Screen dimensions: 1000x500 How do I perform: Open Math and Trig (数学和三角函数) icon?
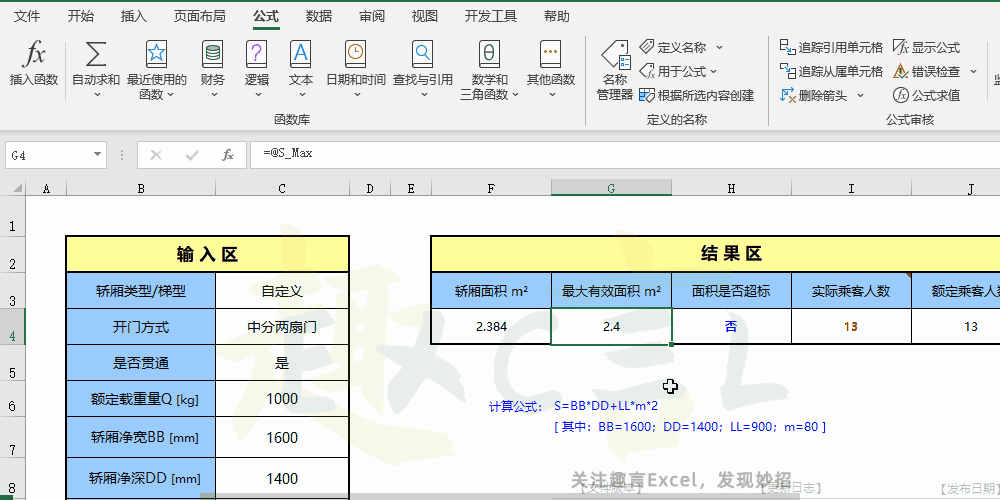tap(489, 54)
